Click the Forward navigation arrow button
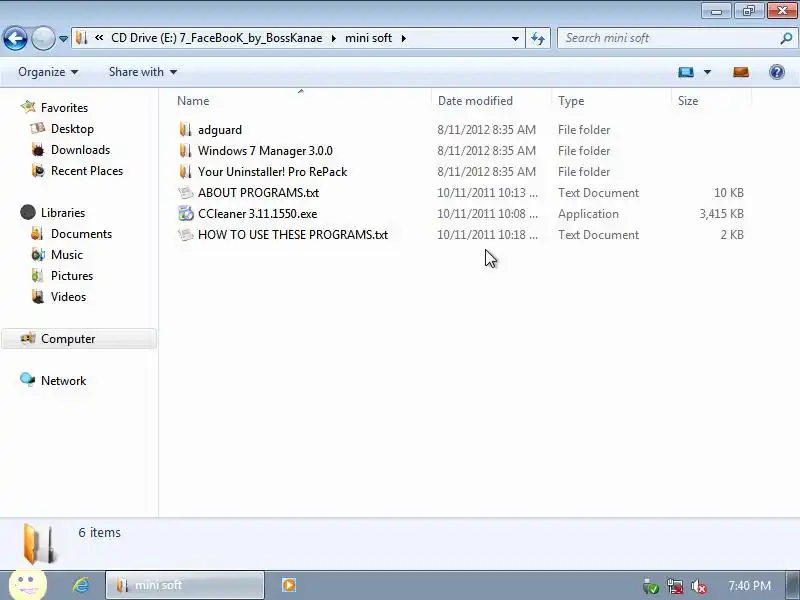The image size is (800, 600). 43,38
